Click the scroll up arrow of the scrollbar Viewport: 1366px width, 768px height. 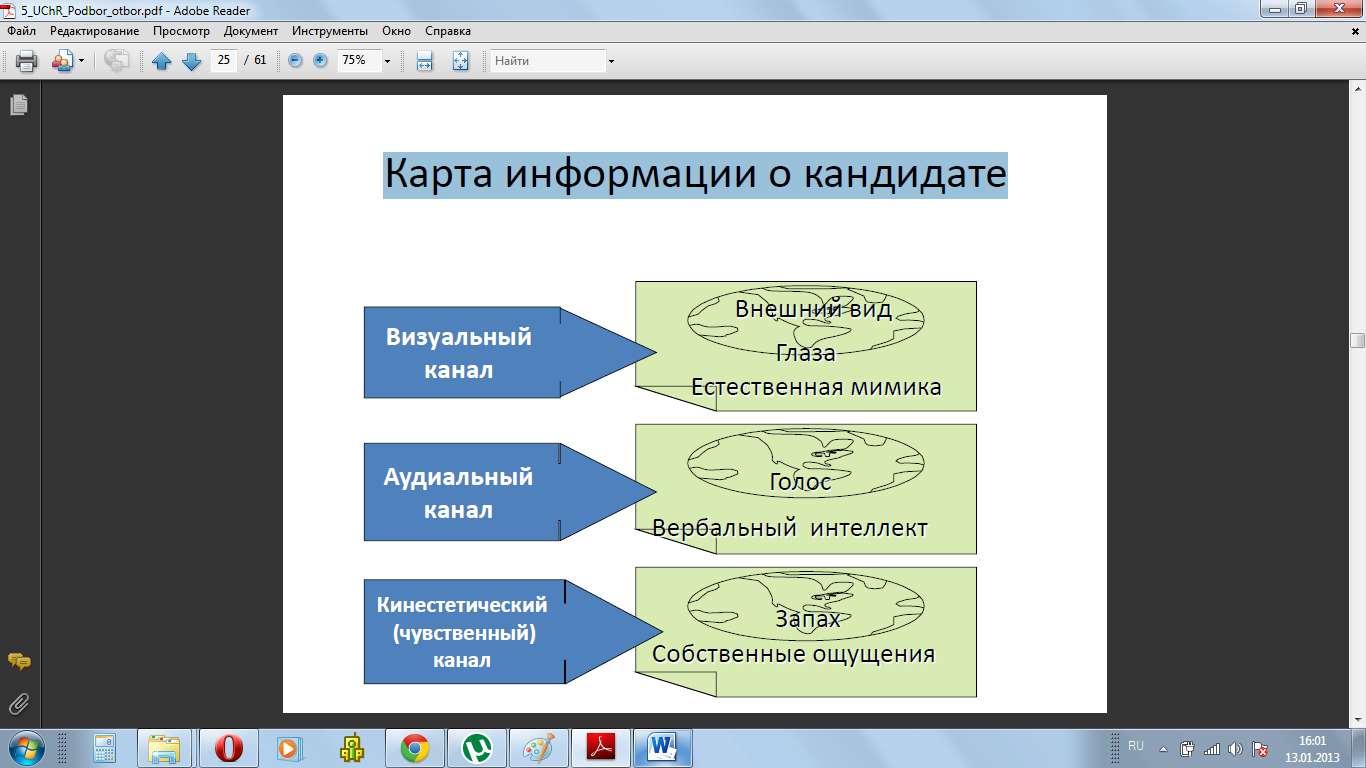coord(1357,89)
